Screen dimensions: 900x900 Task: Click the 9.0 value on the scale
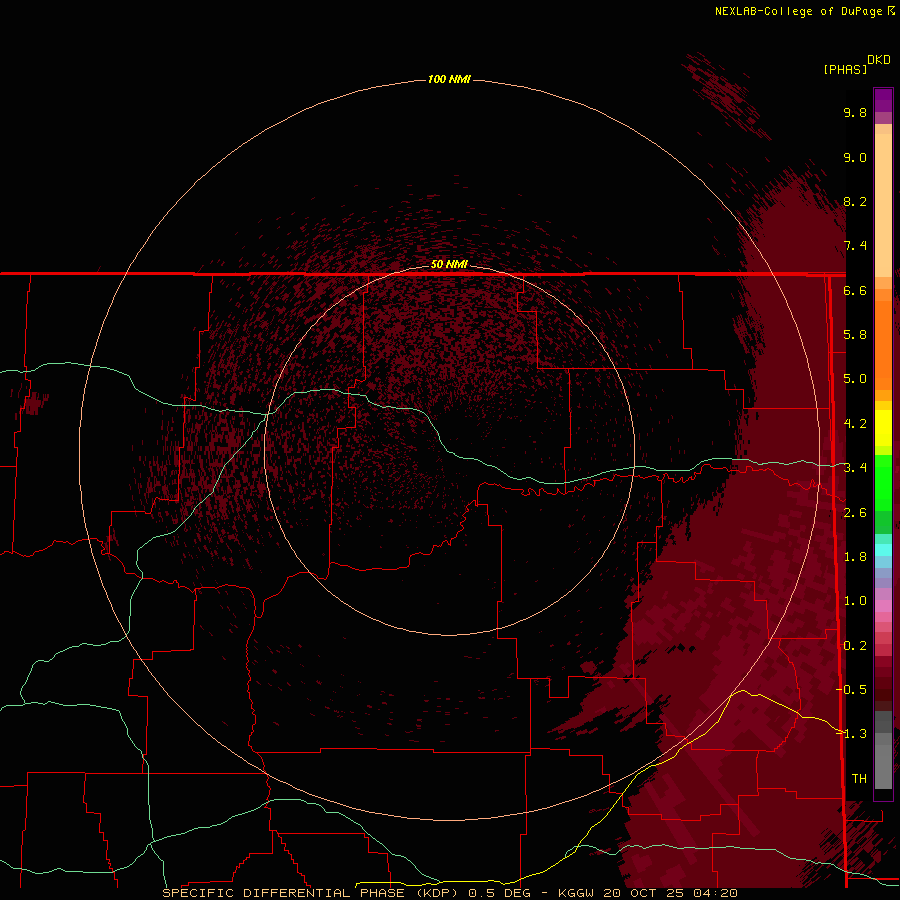pos(855,157)
